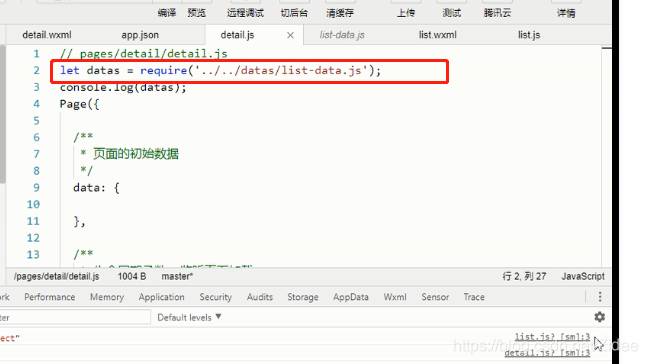648x364 pixels.
Task: Click the /pages/detail/detail.js path in status bar
Action: tap(57, 276)
